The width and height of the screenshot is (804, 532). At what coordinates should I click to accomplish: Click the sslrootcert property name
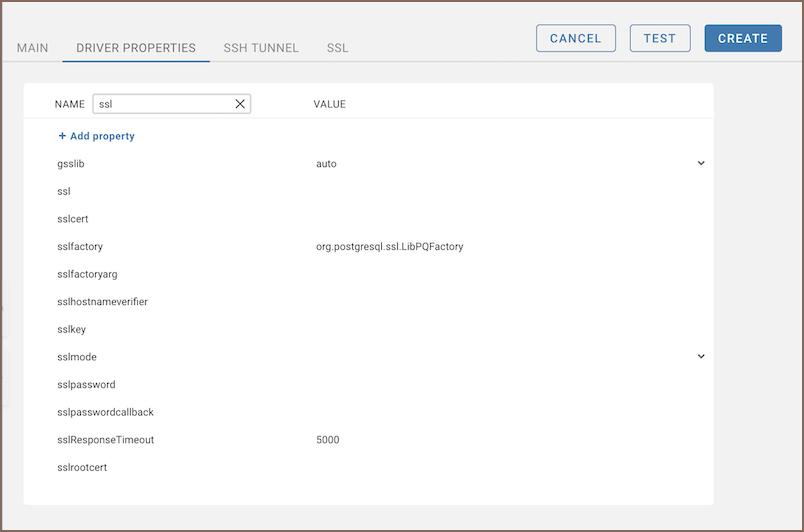pos(82,467)
